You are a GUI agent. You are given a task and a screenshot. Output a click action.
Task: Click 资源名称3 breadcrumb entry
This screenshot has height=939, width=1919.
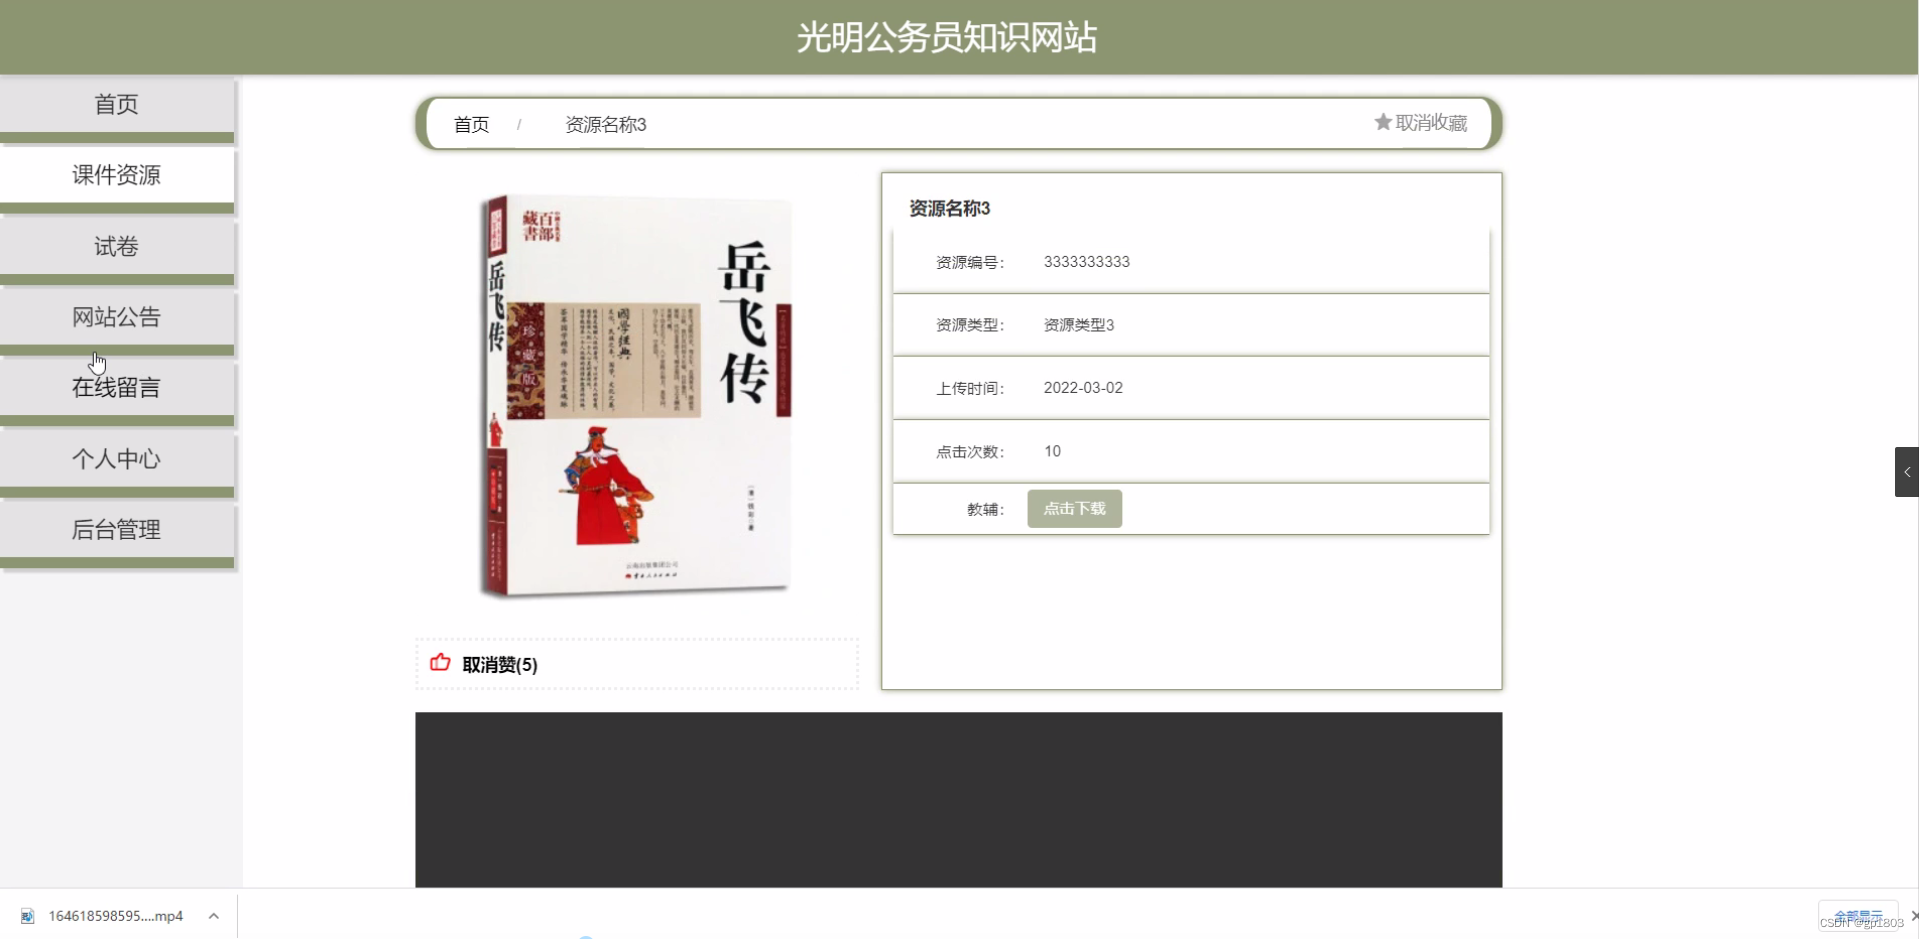click(606, 125)
